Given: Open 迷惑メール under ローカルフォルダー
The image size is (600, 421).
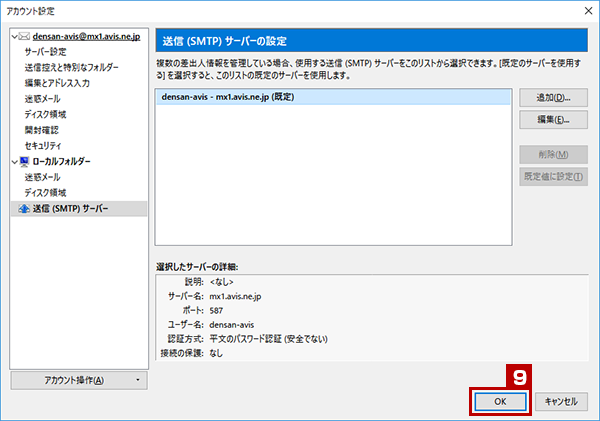Looking at the screenshot, I should 42,177.
